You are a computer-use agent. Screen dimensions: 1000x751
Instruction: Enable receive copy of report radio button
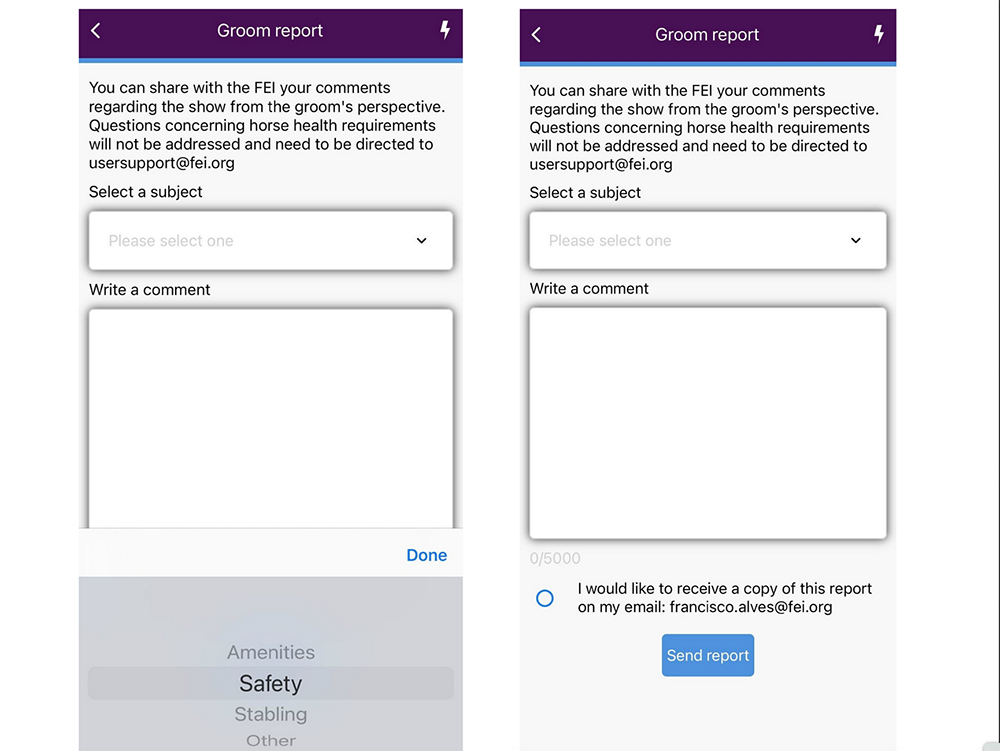(545, 598)
